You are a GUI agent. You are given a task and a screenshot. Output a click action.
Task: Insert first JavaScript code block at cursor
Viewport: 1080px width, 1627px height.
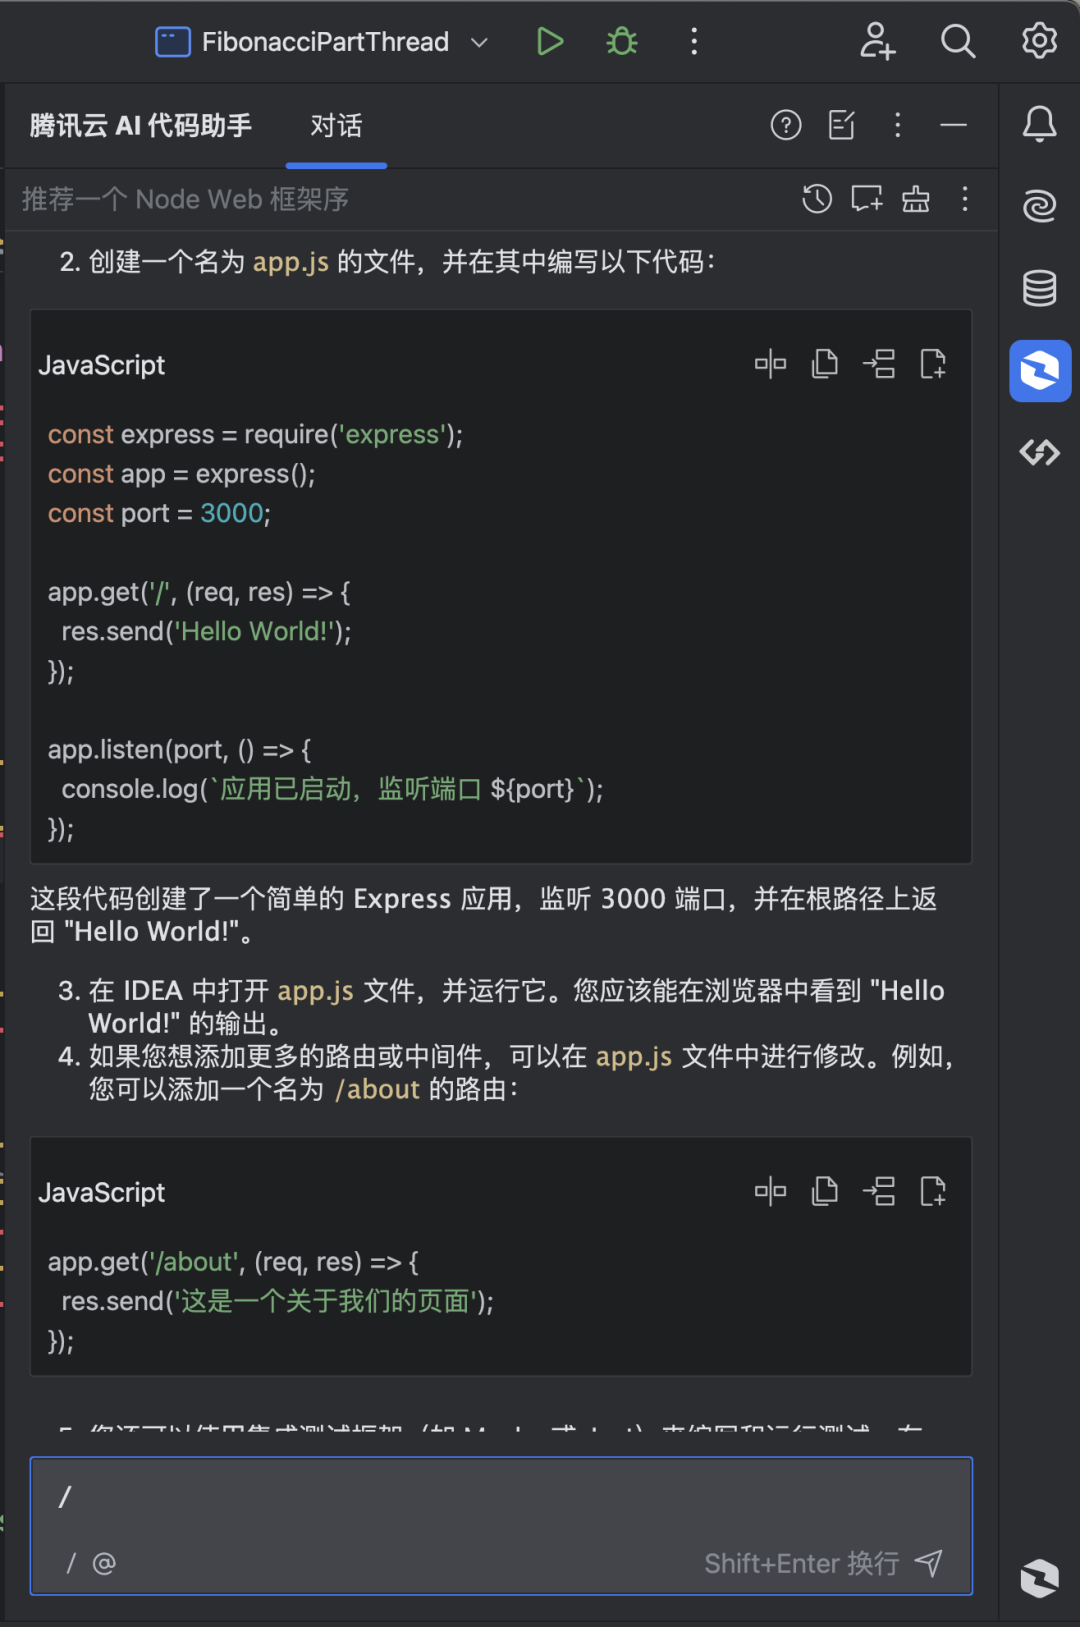coord(879,364)
